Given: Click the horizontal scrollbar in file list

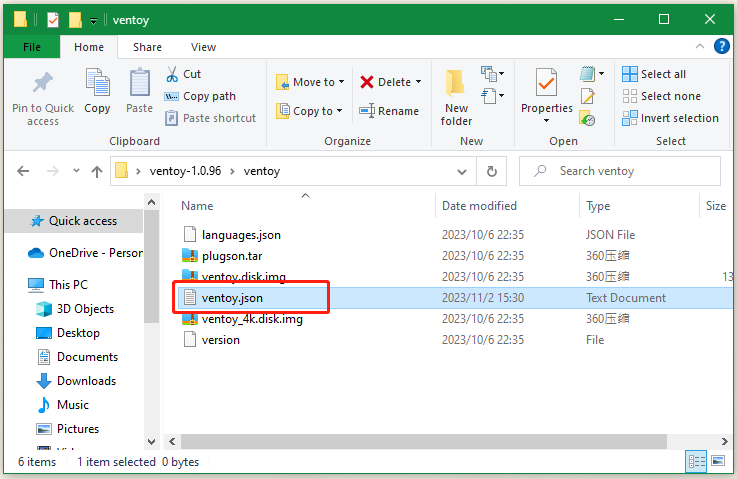Looking at the screenshot, I should (x=423, y=441).
